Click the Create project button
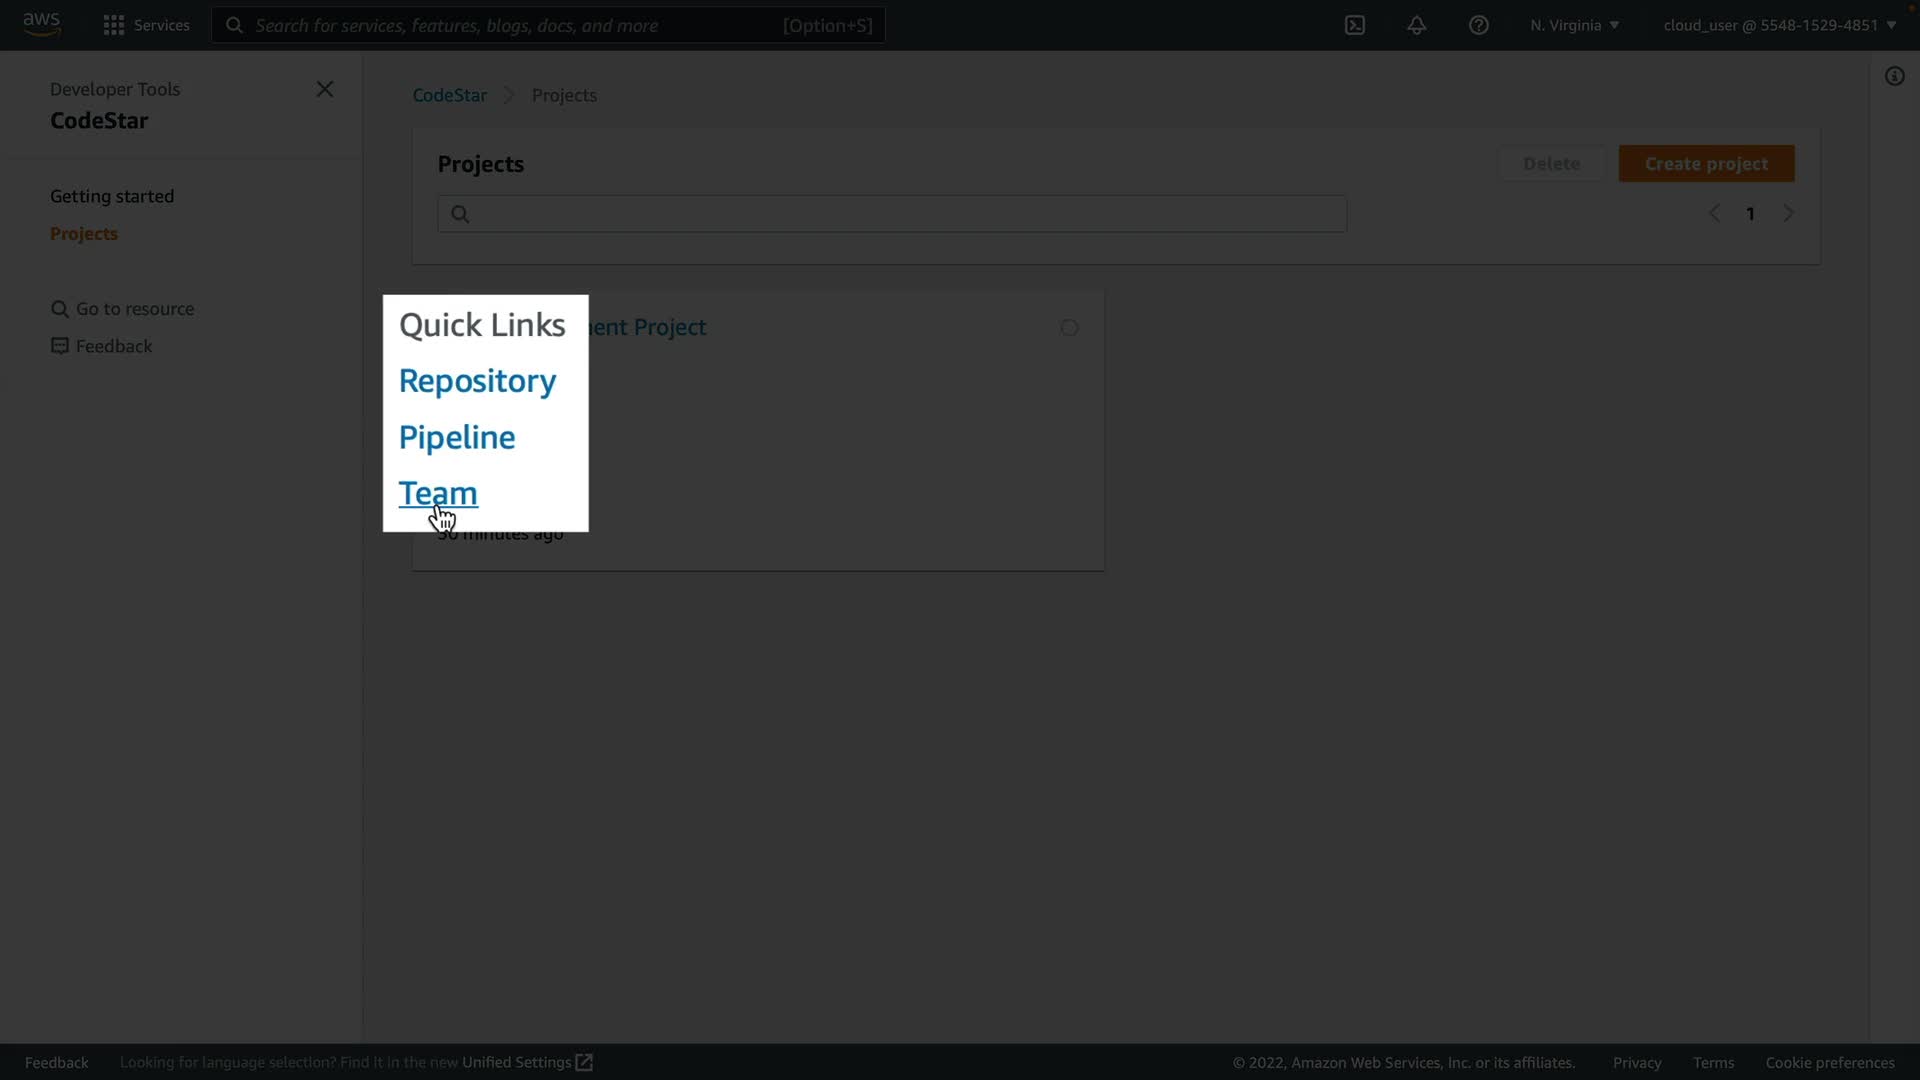The height and width of the screenshot is (1080, 1920). [1706, 163]
